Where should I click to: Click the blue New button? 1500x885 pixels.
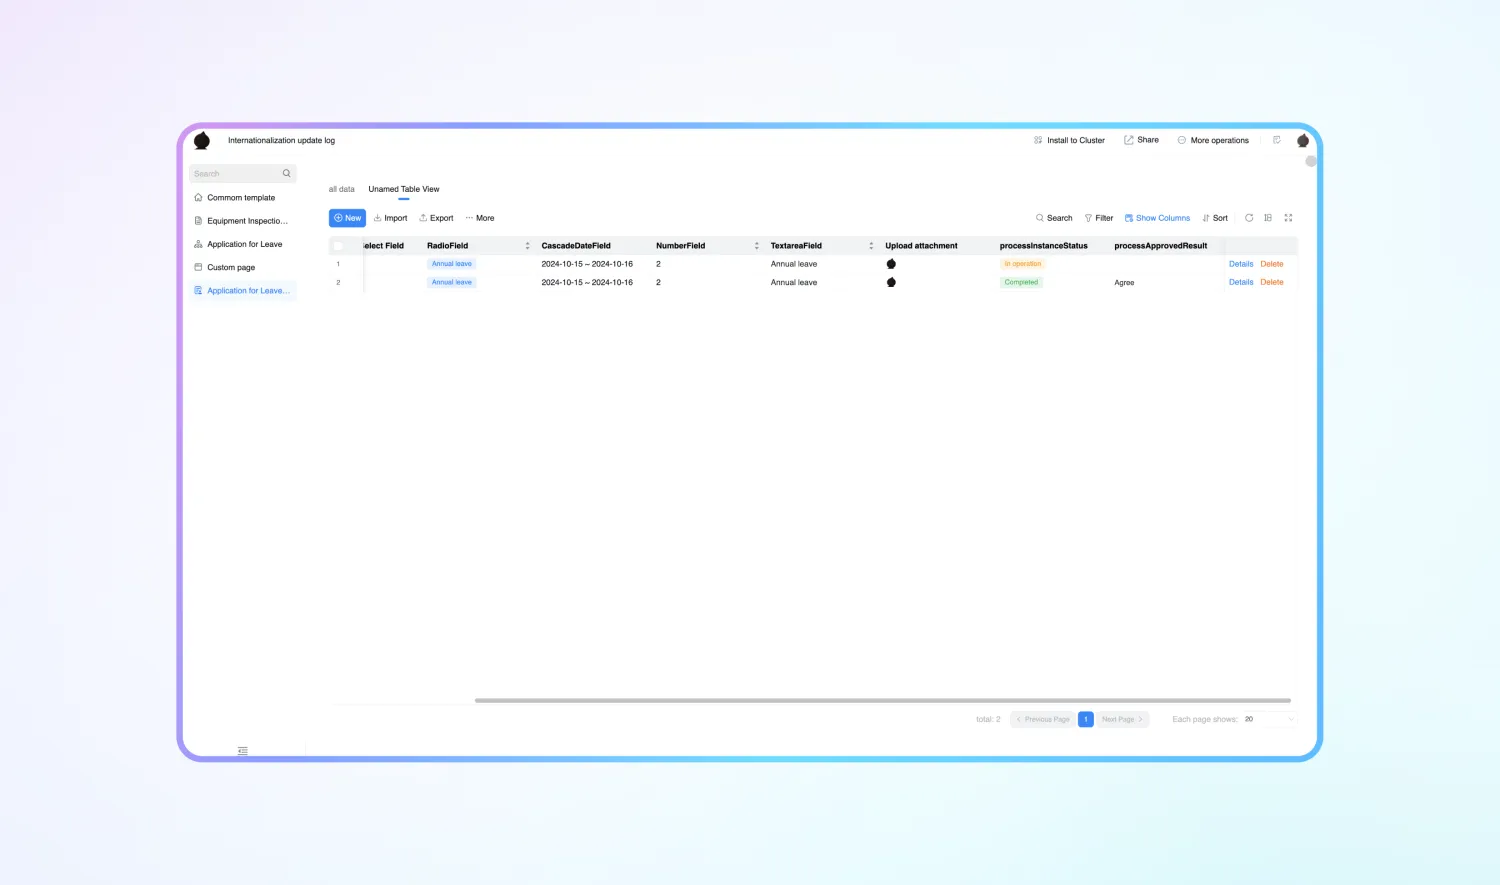[x=347, y=218]
